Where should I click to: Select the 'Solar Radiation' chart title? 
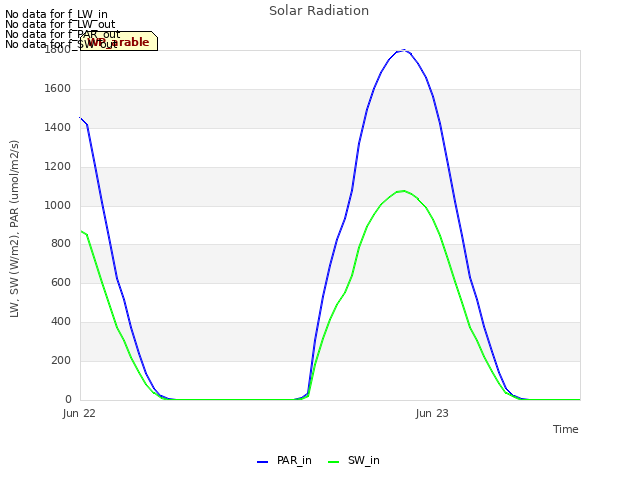point(319,11)
